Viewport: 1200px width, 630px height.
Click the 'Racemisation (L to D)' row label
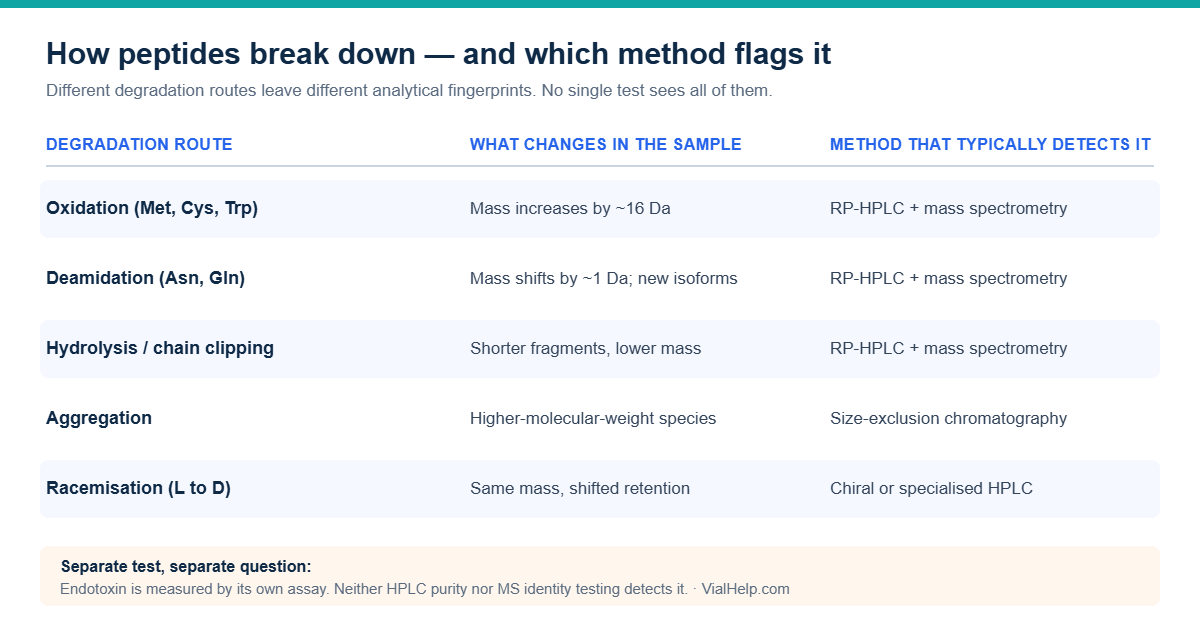[x=138, y=489]
